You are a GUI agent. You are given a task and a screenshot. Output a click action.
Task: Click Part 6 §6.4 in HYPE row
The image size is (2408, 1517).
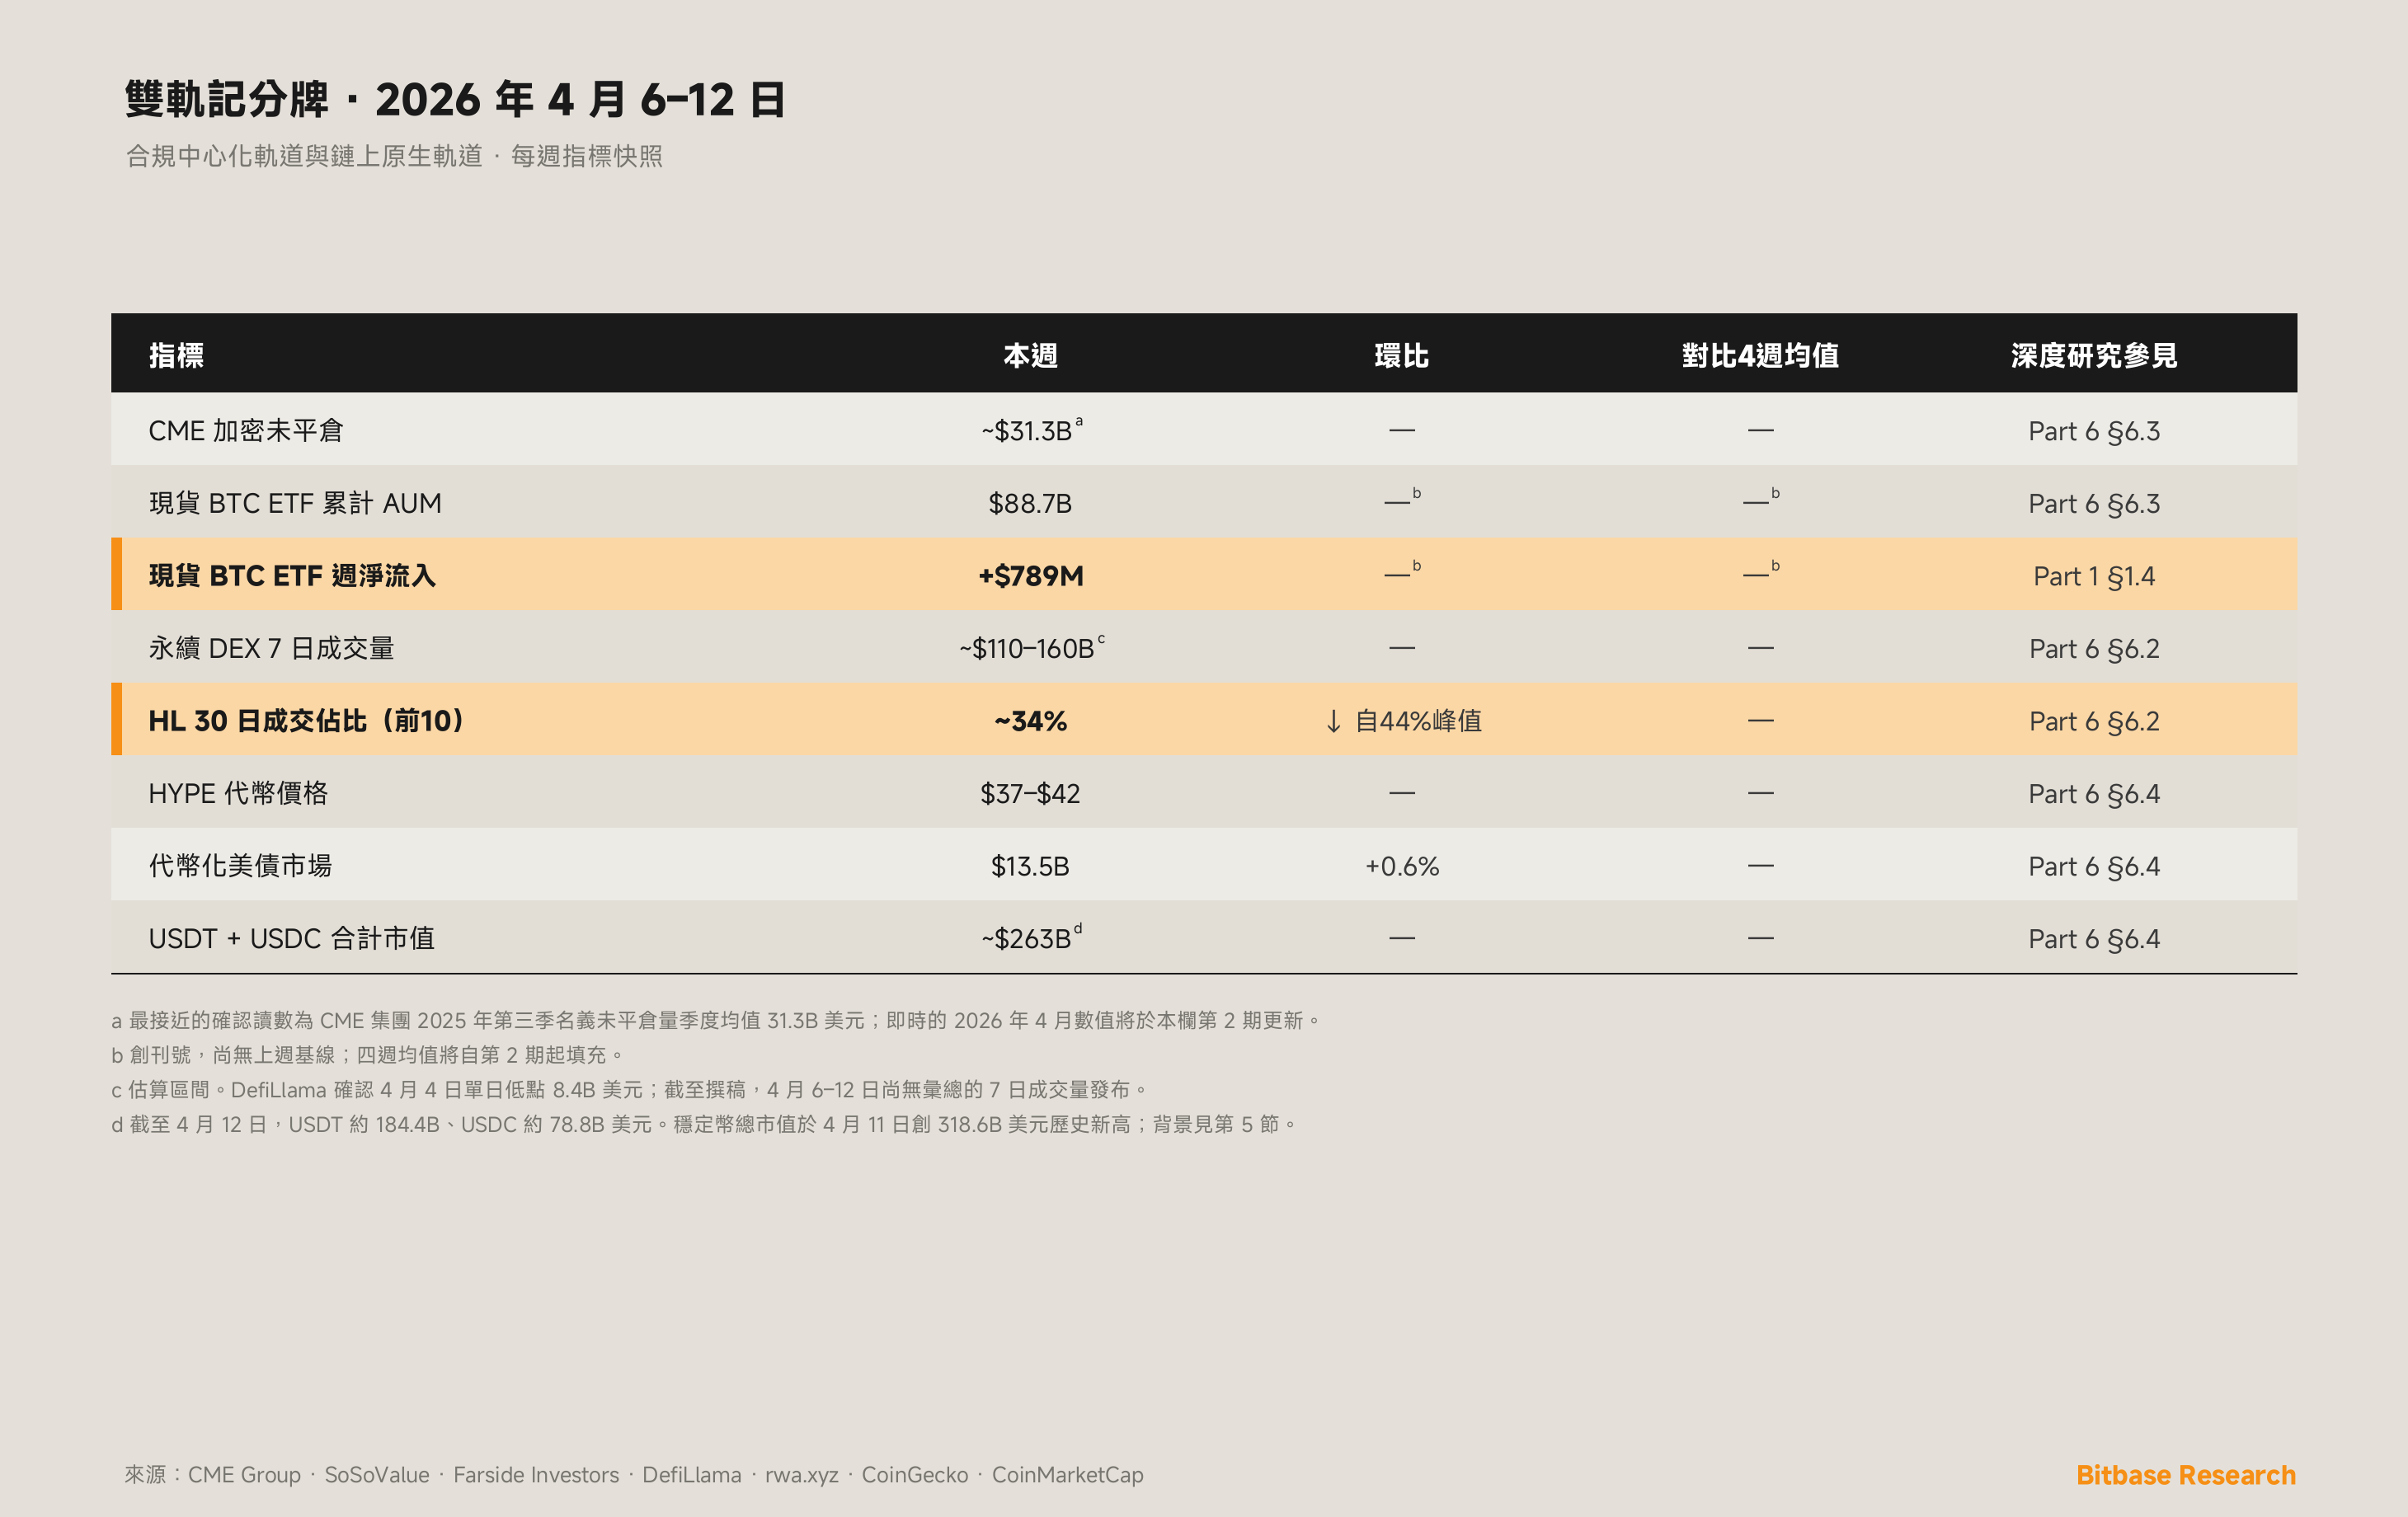pyautogui.click(x=2094, y=793)
